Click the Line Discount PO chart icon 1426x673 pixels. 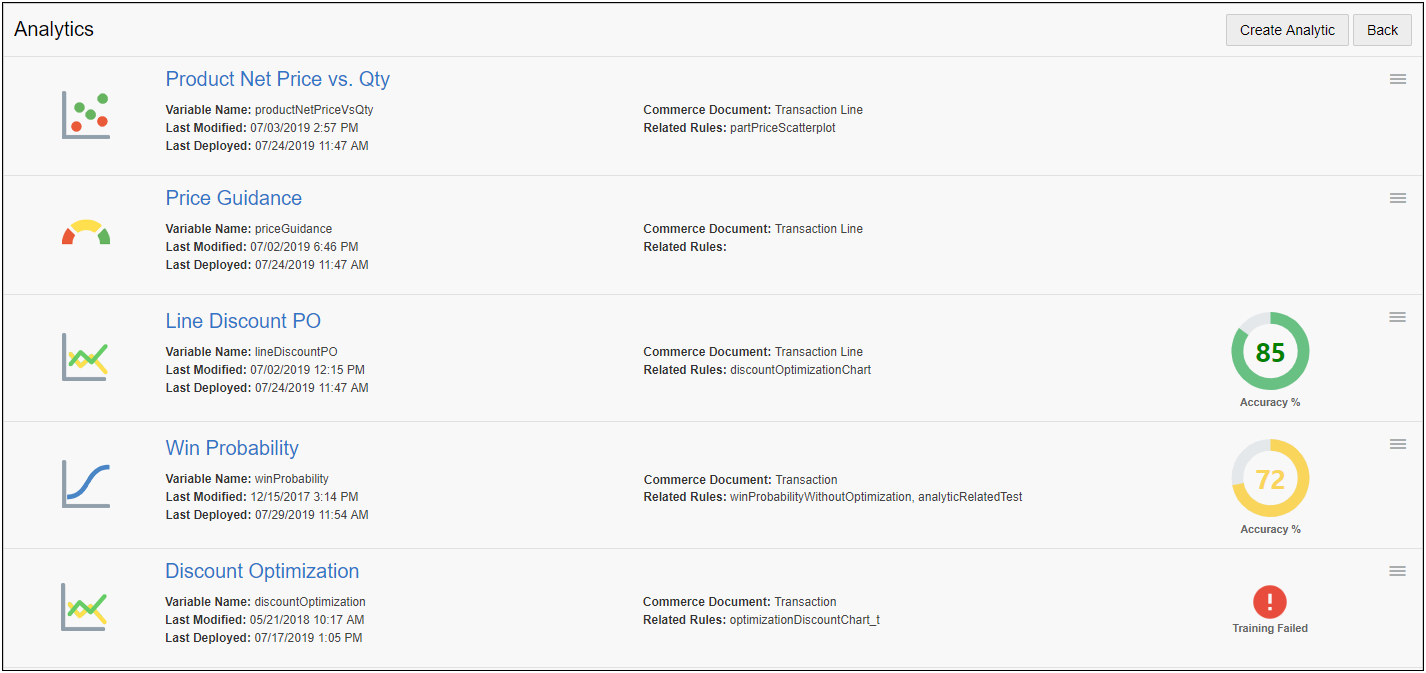(x=86, y=357)
